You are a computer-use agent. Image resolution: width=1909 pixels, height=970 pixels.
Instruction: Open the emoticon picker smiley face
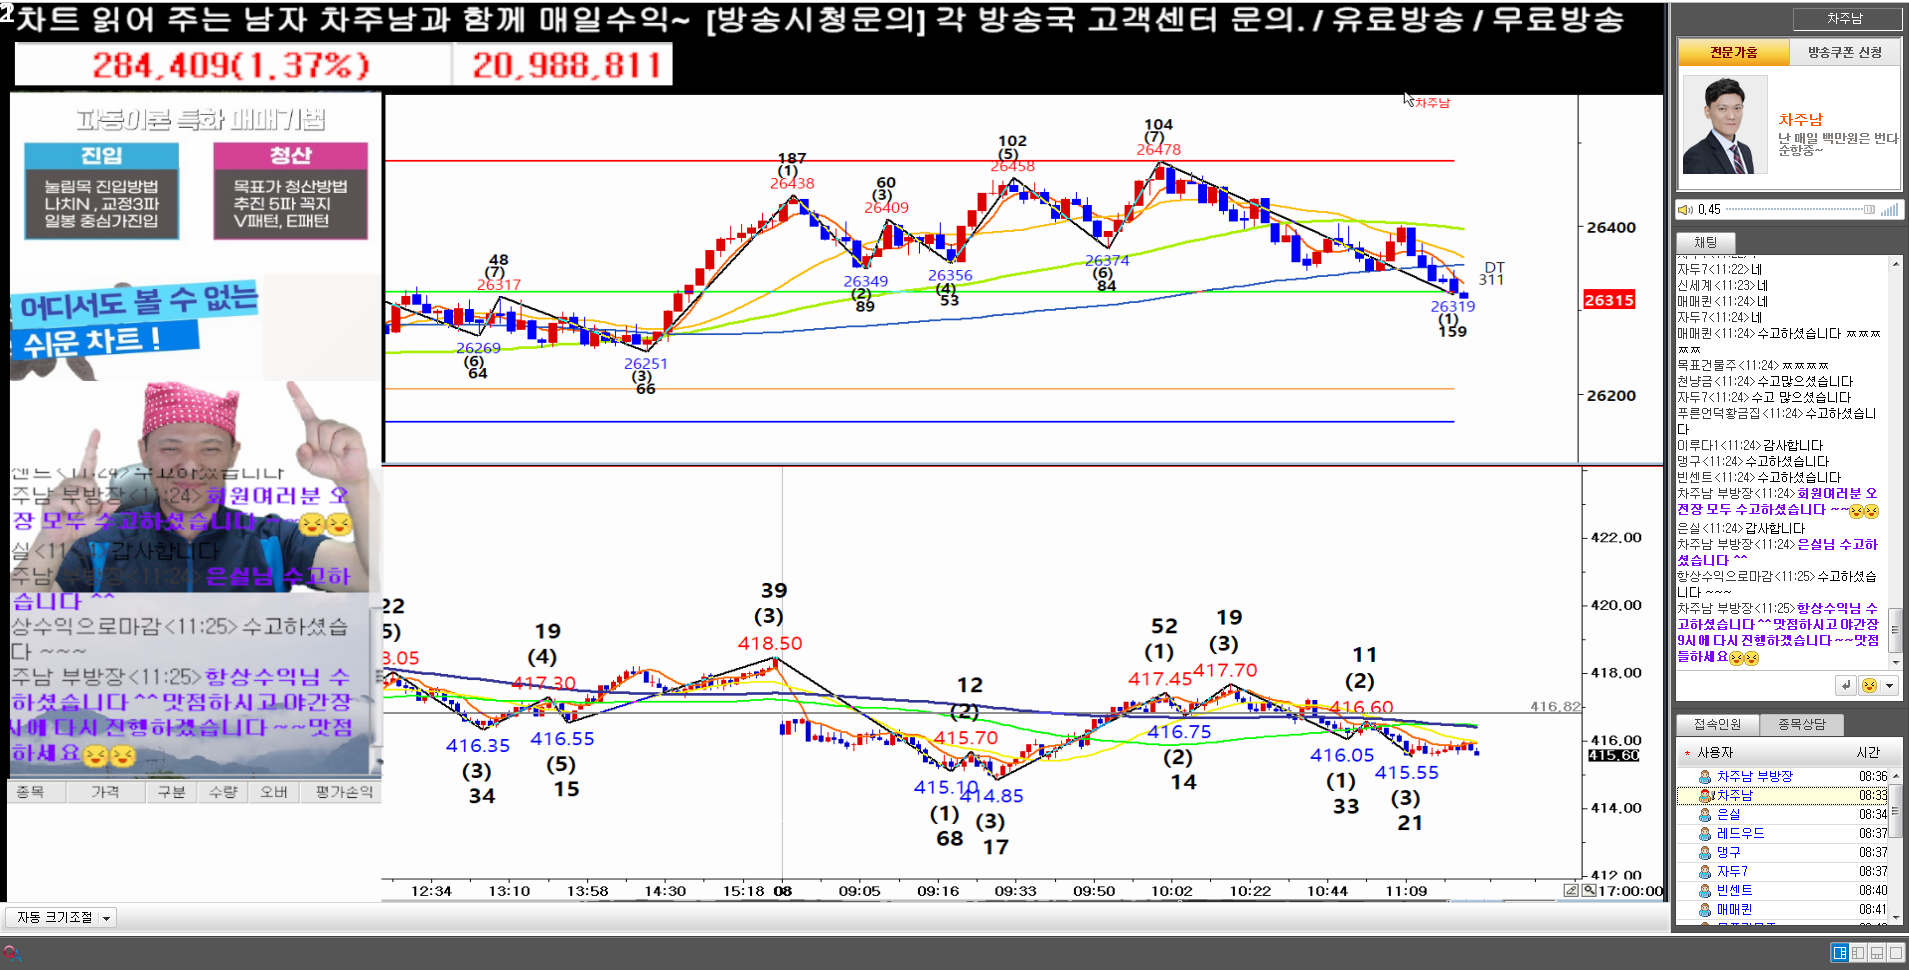point(1869,686)
